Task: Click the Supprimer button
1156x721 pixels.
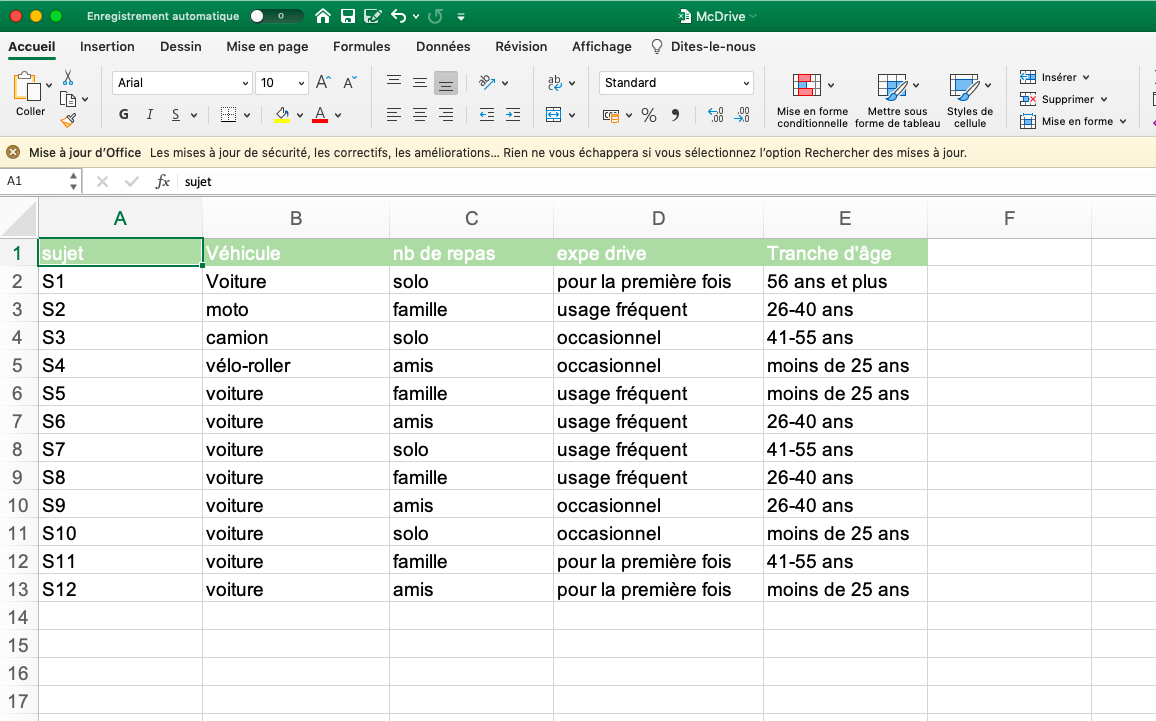Action: [x=1066, y=99]
